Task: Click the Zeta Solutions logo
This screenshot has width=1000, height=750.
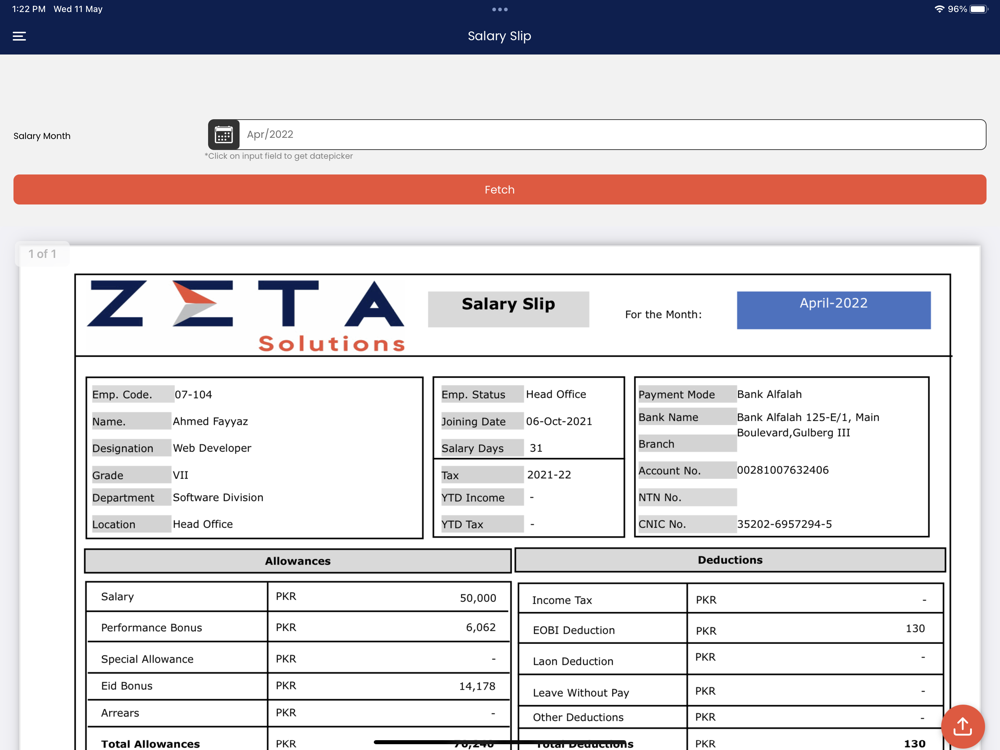Action: coord(246,316)
